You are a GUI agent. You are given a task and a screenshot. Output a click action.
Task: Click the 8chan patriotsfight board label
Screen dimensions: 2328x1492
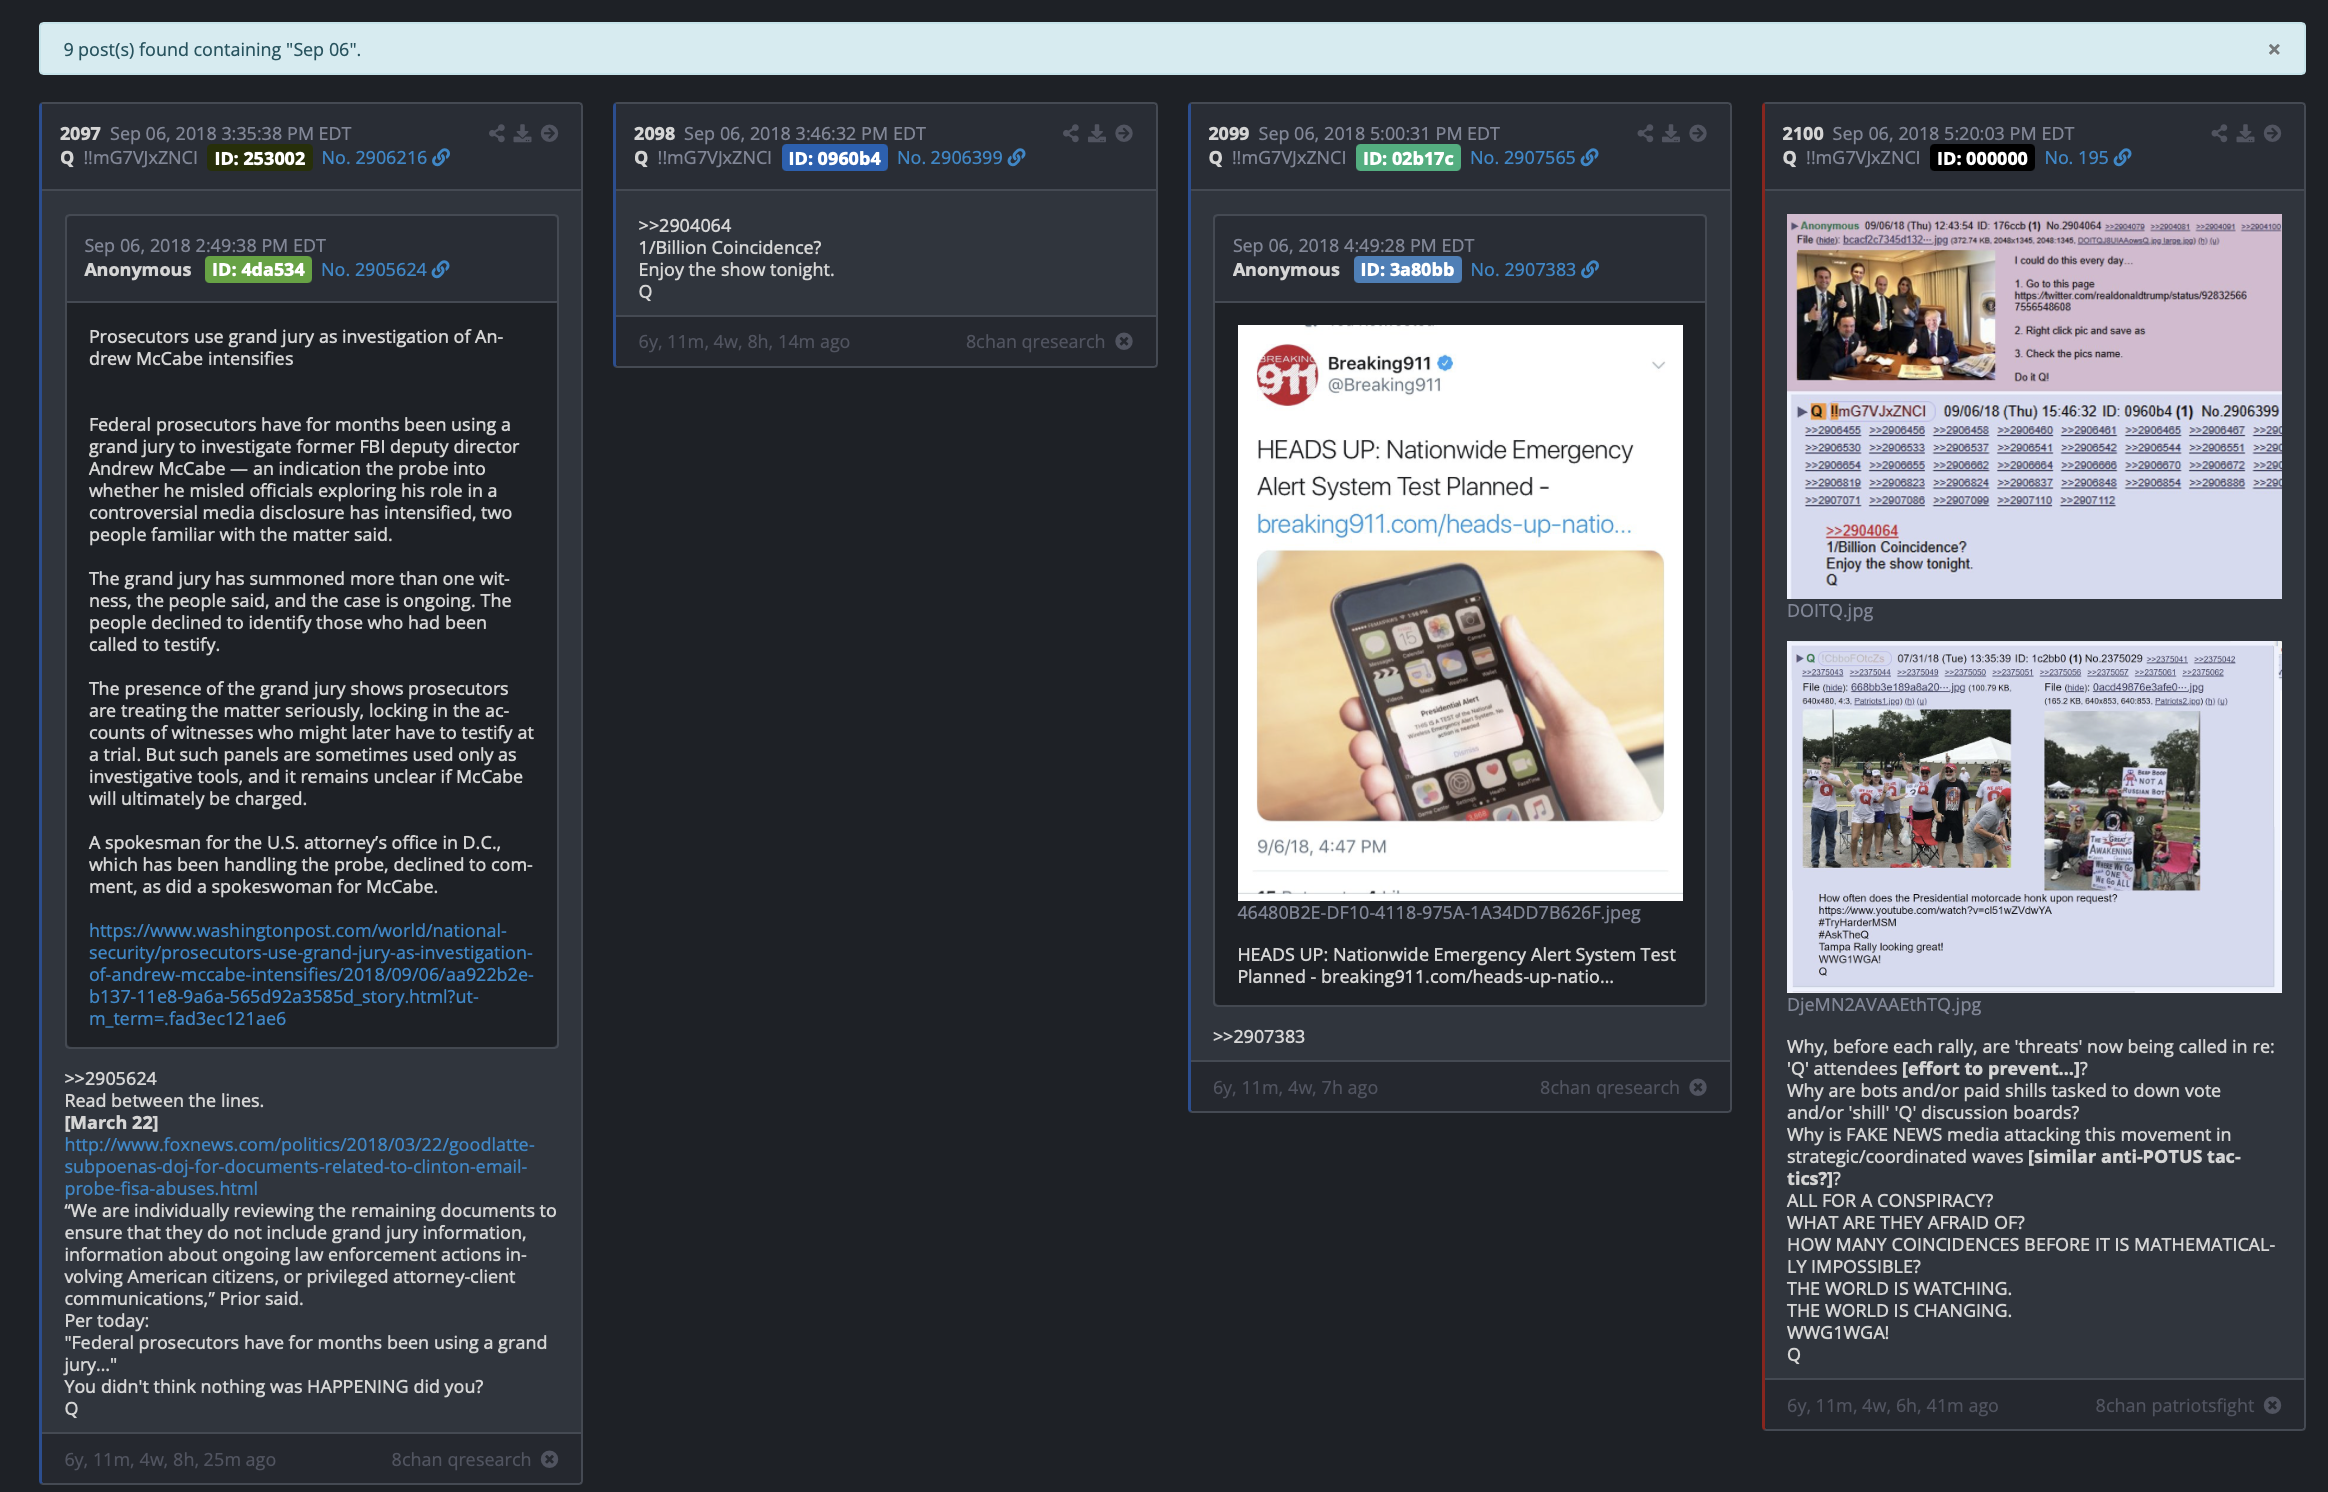pyautogui.click(x=2174, y=1406)
